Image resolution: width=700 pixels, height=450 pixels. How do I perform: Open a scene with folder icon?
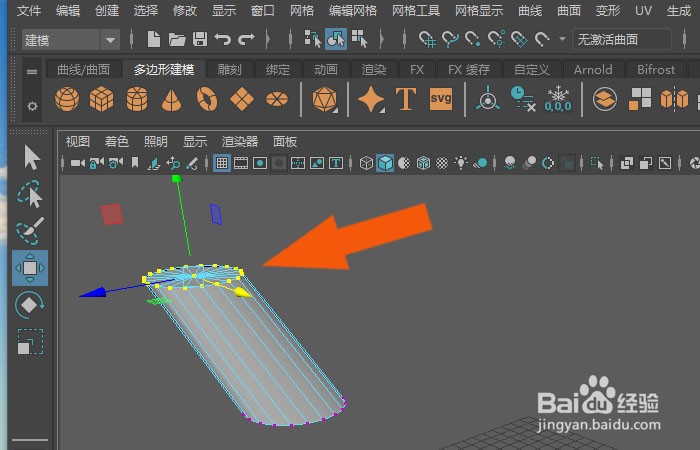[177, 40]
